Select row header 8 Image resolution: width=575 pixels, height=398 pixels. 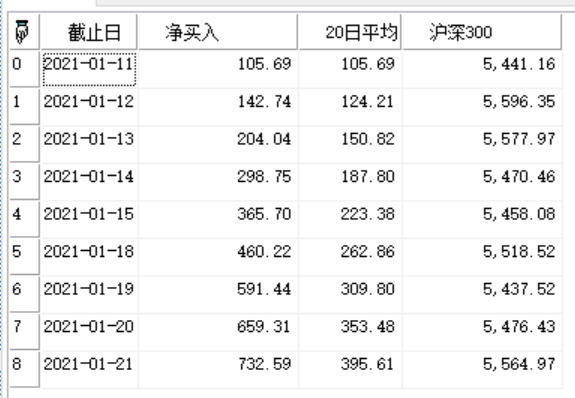pos(24,369)
